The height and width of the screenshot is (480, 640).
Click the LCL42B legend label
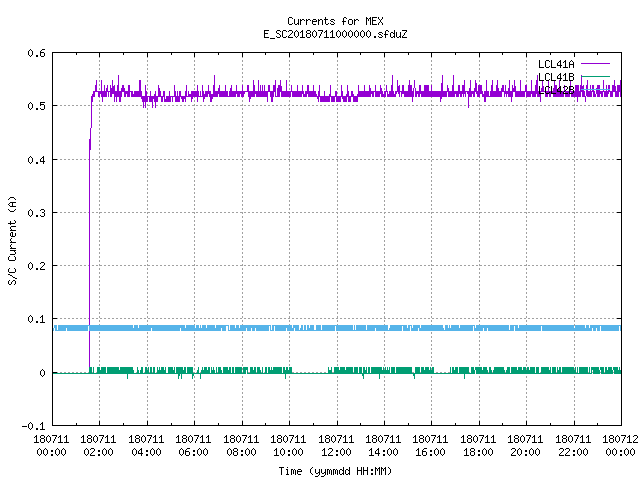coord(556,90)
